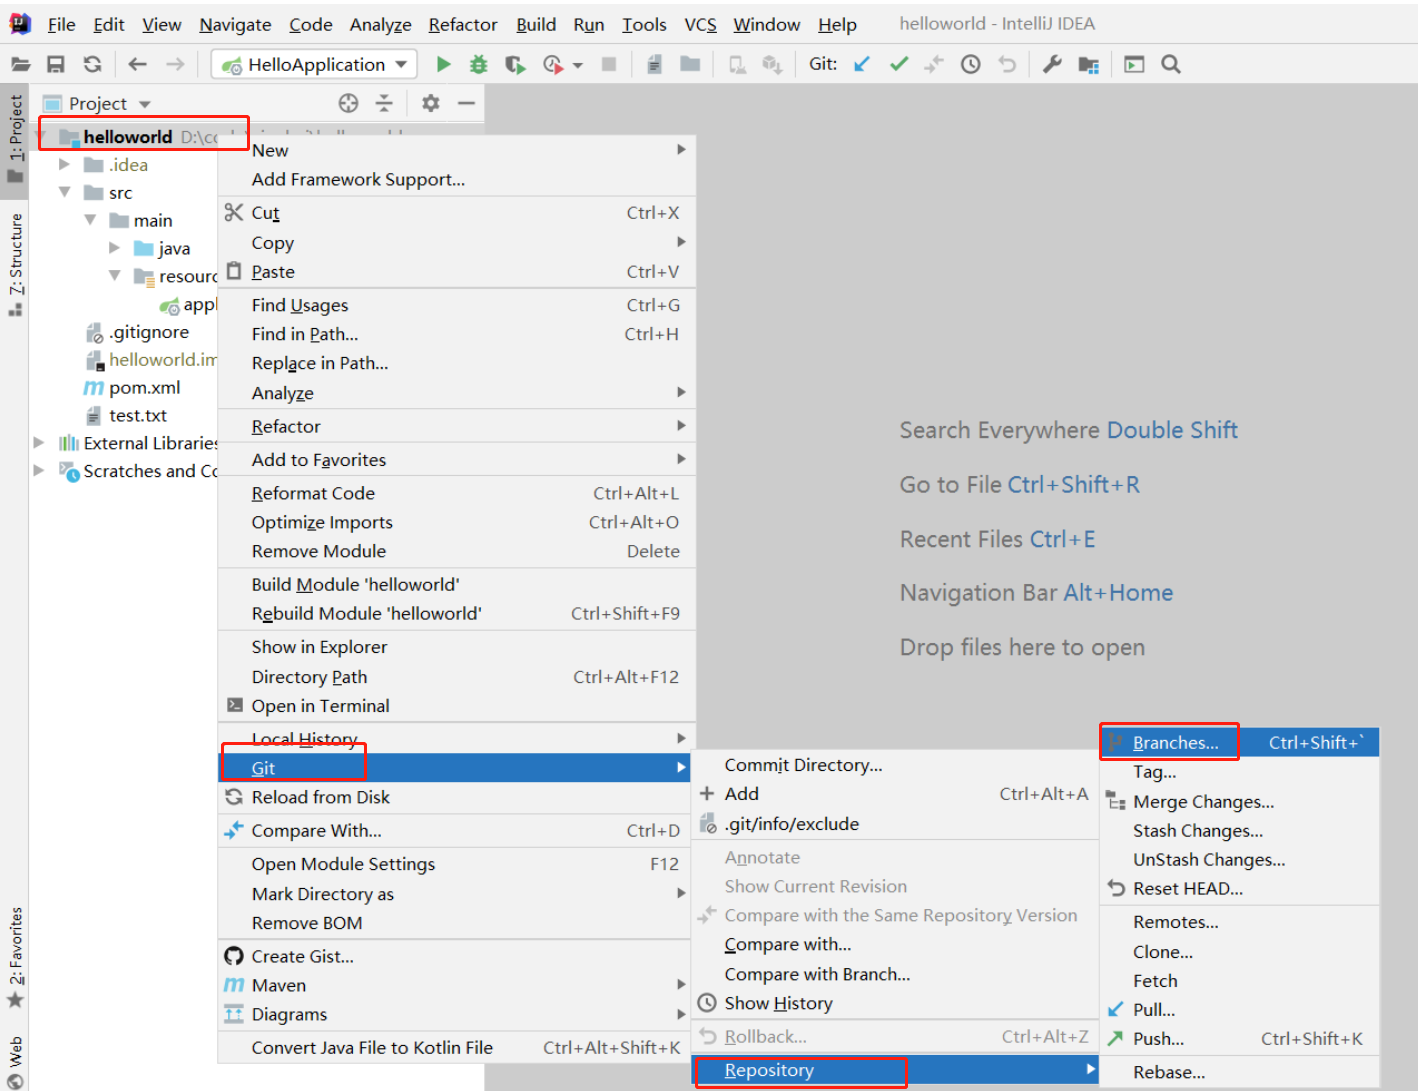Expand the External Libraries node arrow
1418x1091 pixels.
click(x=39, y=442)
